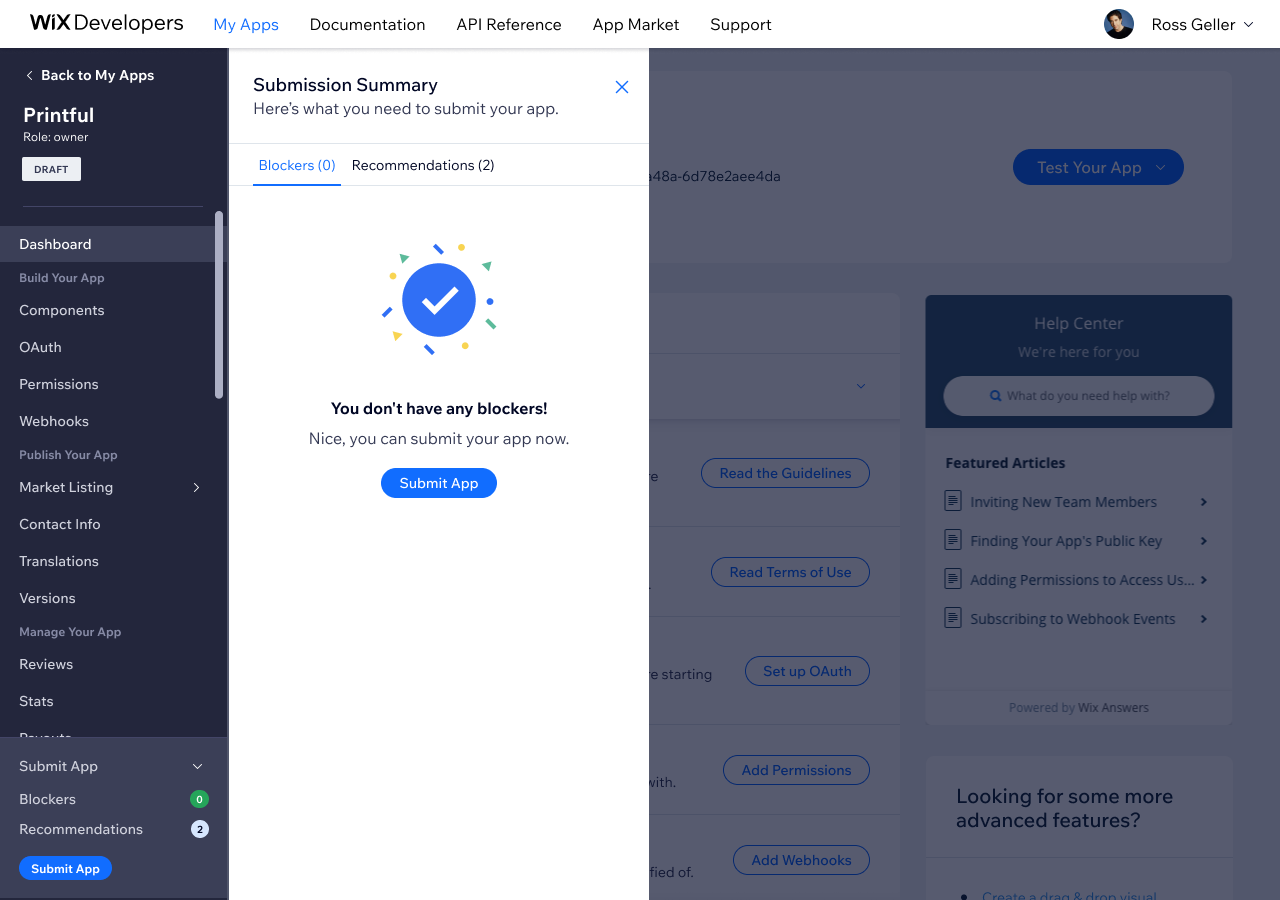Viewport: 1280px width, 900px height.
Task: Open Webhooks in the sidebar
Action: coord(54,421)
